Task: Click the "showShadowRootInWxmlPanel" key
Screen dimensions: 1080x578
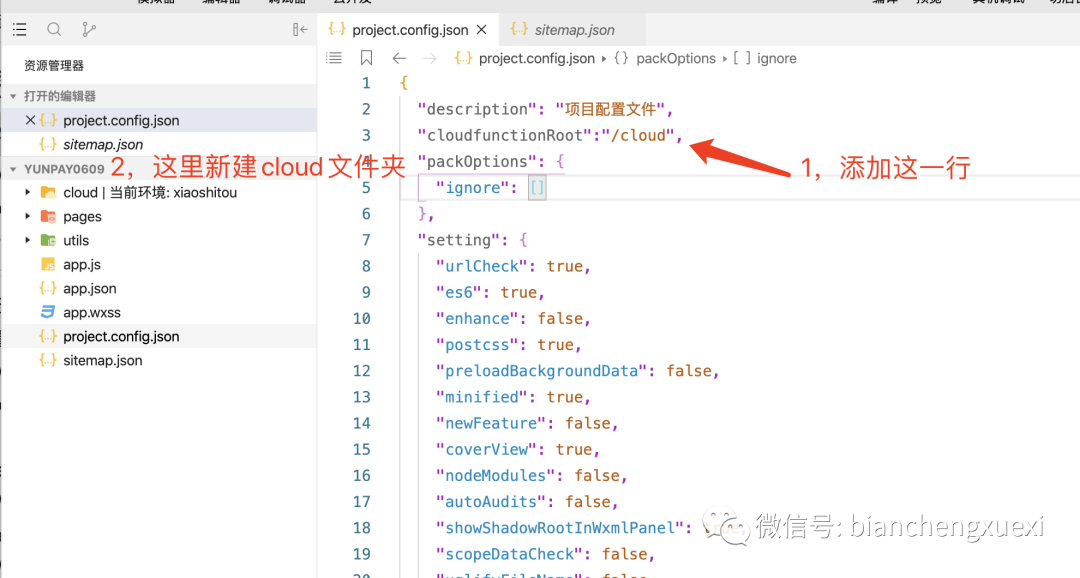Action: click(560, 528)
